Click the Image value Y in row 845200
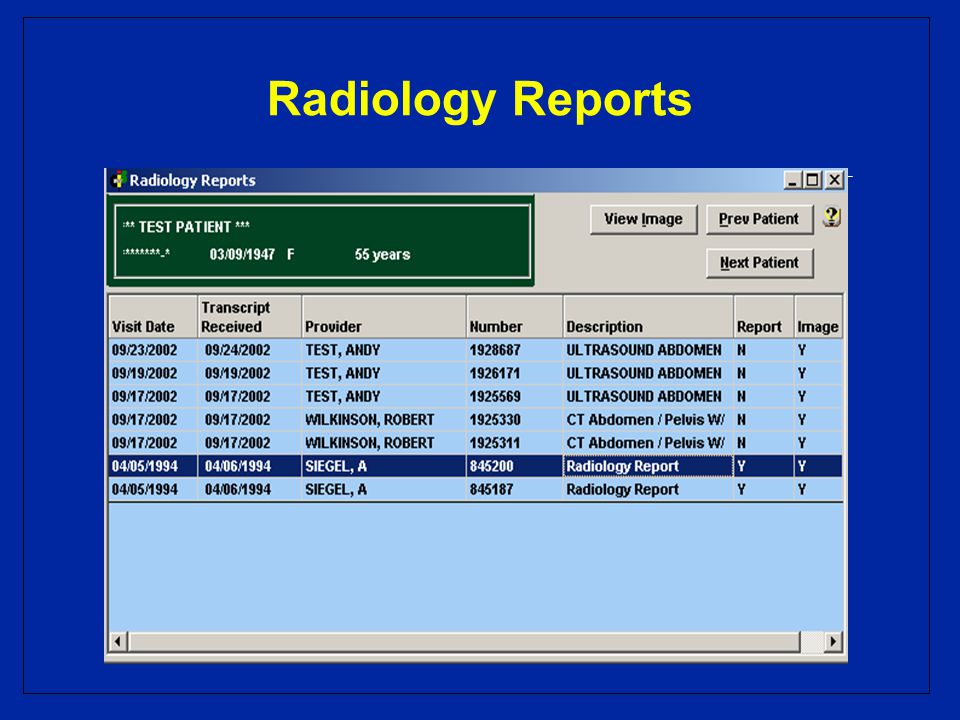The image size is (960, 720). coord(802,467)
